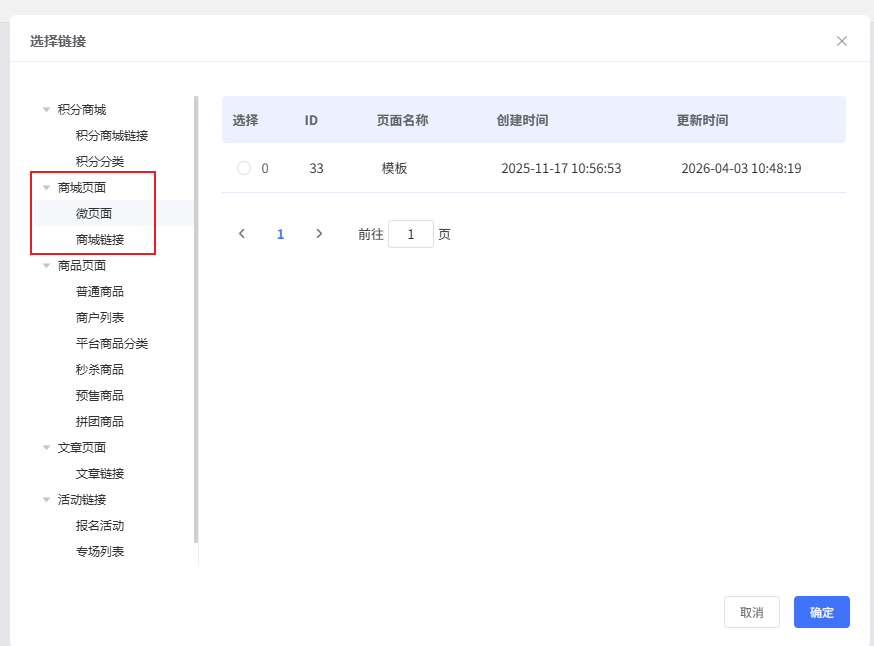Click the 取消 button
Viewport: 874px width, 646px height.
tap(751, 612)
